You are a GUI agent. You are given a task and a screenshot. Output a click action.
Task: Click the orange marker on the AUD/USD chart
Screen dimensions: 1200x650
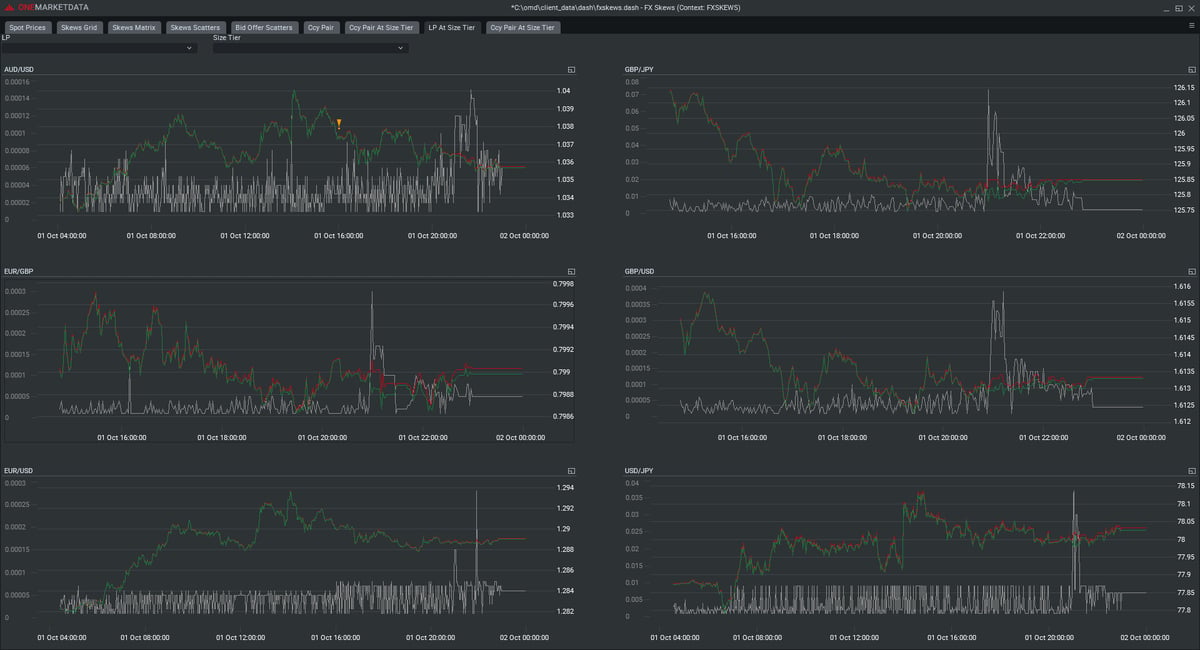pyautogui.click(x=339, y=124)
